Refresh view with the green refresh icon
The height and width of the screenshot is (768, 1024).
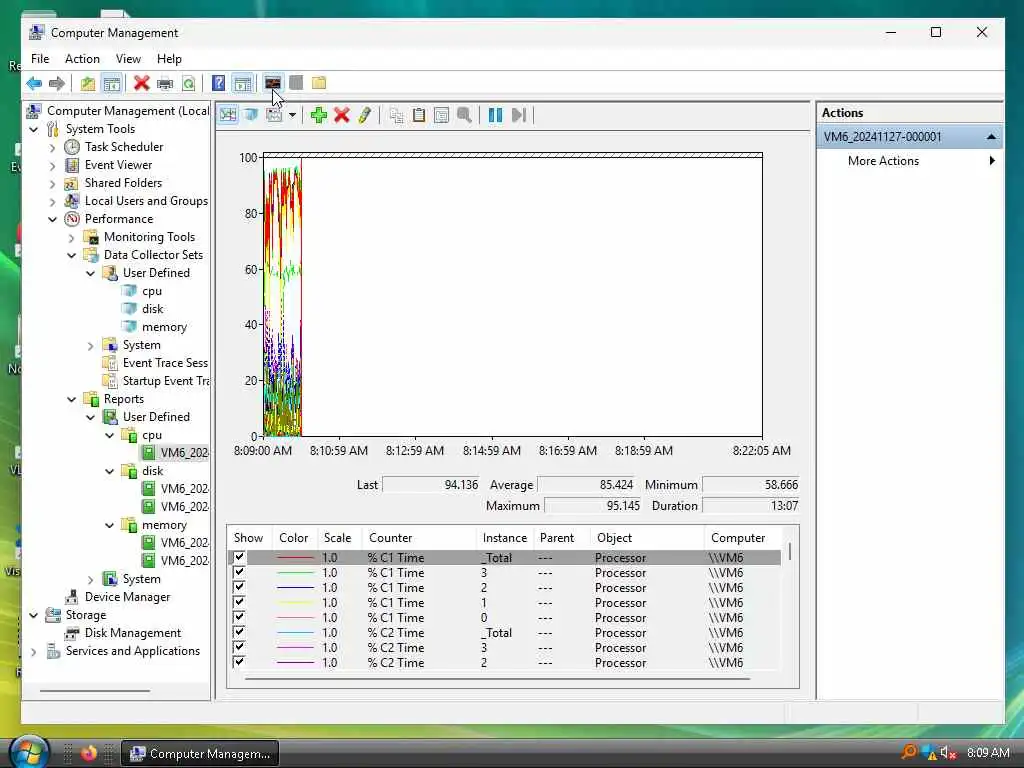coord(189,83)
